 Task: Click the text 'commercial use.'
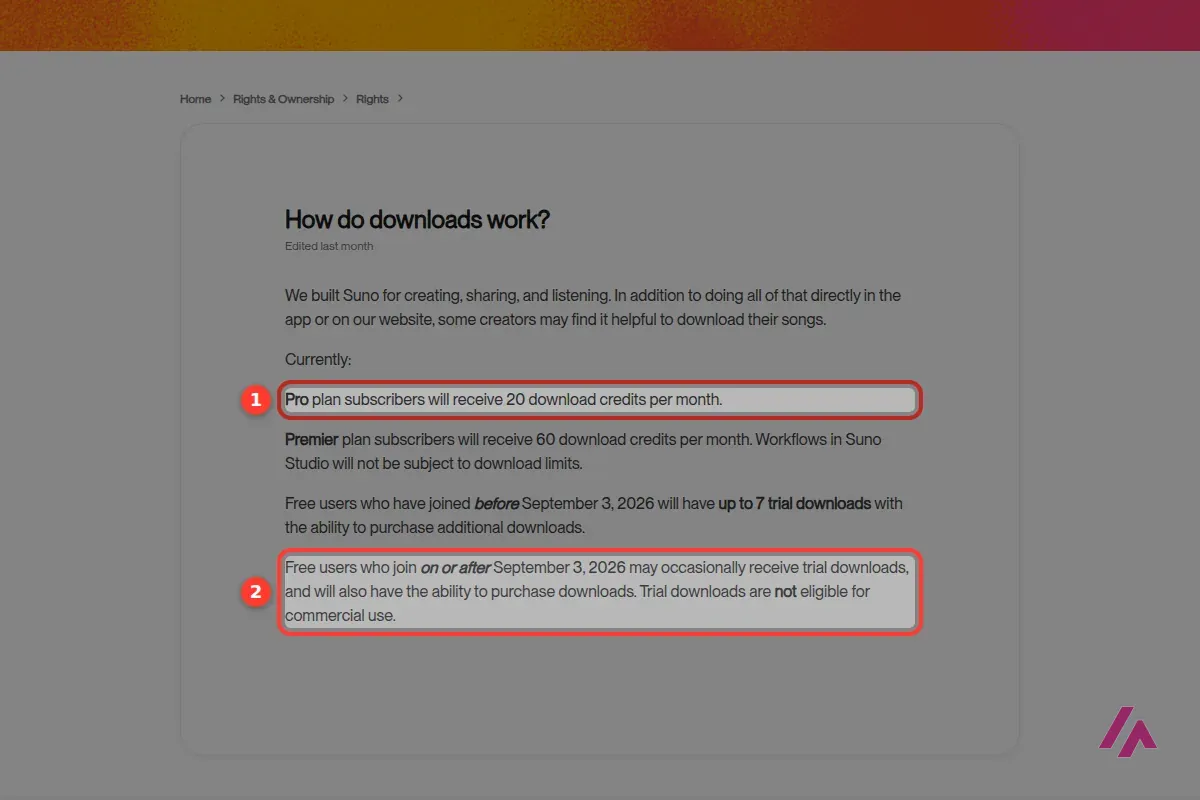(340, 616)
